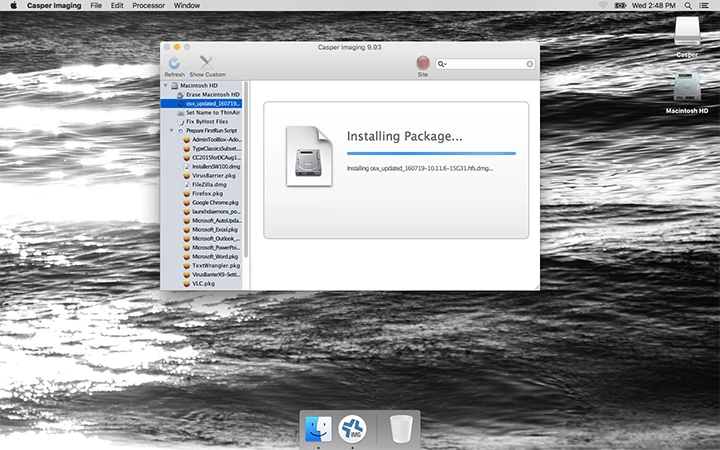Click the disk image document icon in install panel
Screen dimensions: 720x450
309,156
